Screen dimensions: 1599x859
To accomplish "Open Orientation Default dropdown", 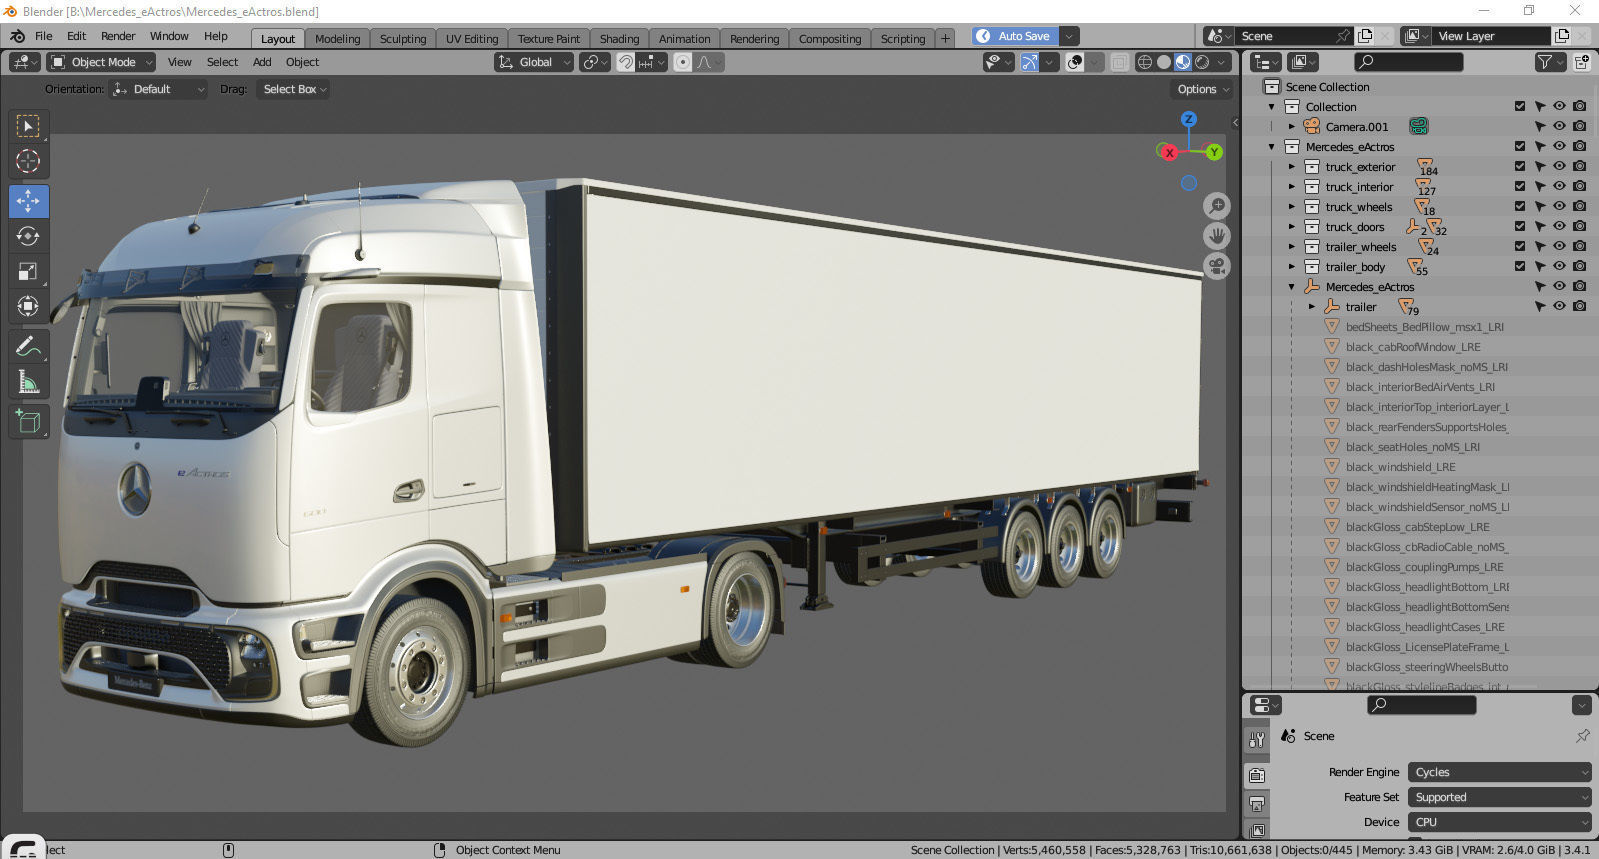I will (159, 89).
